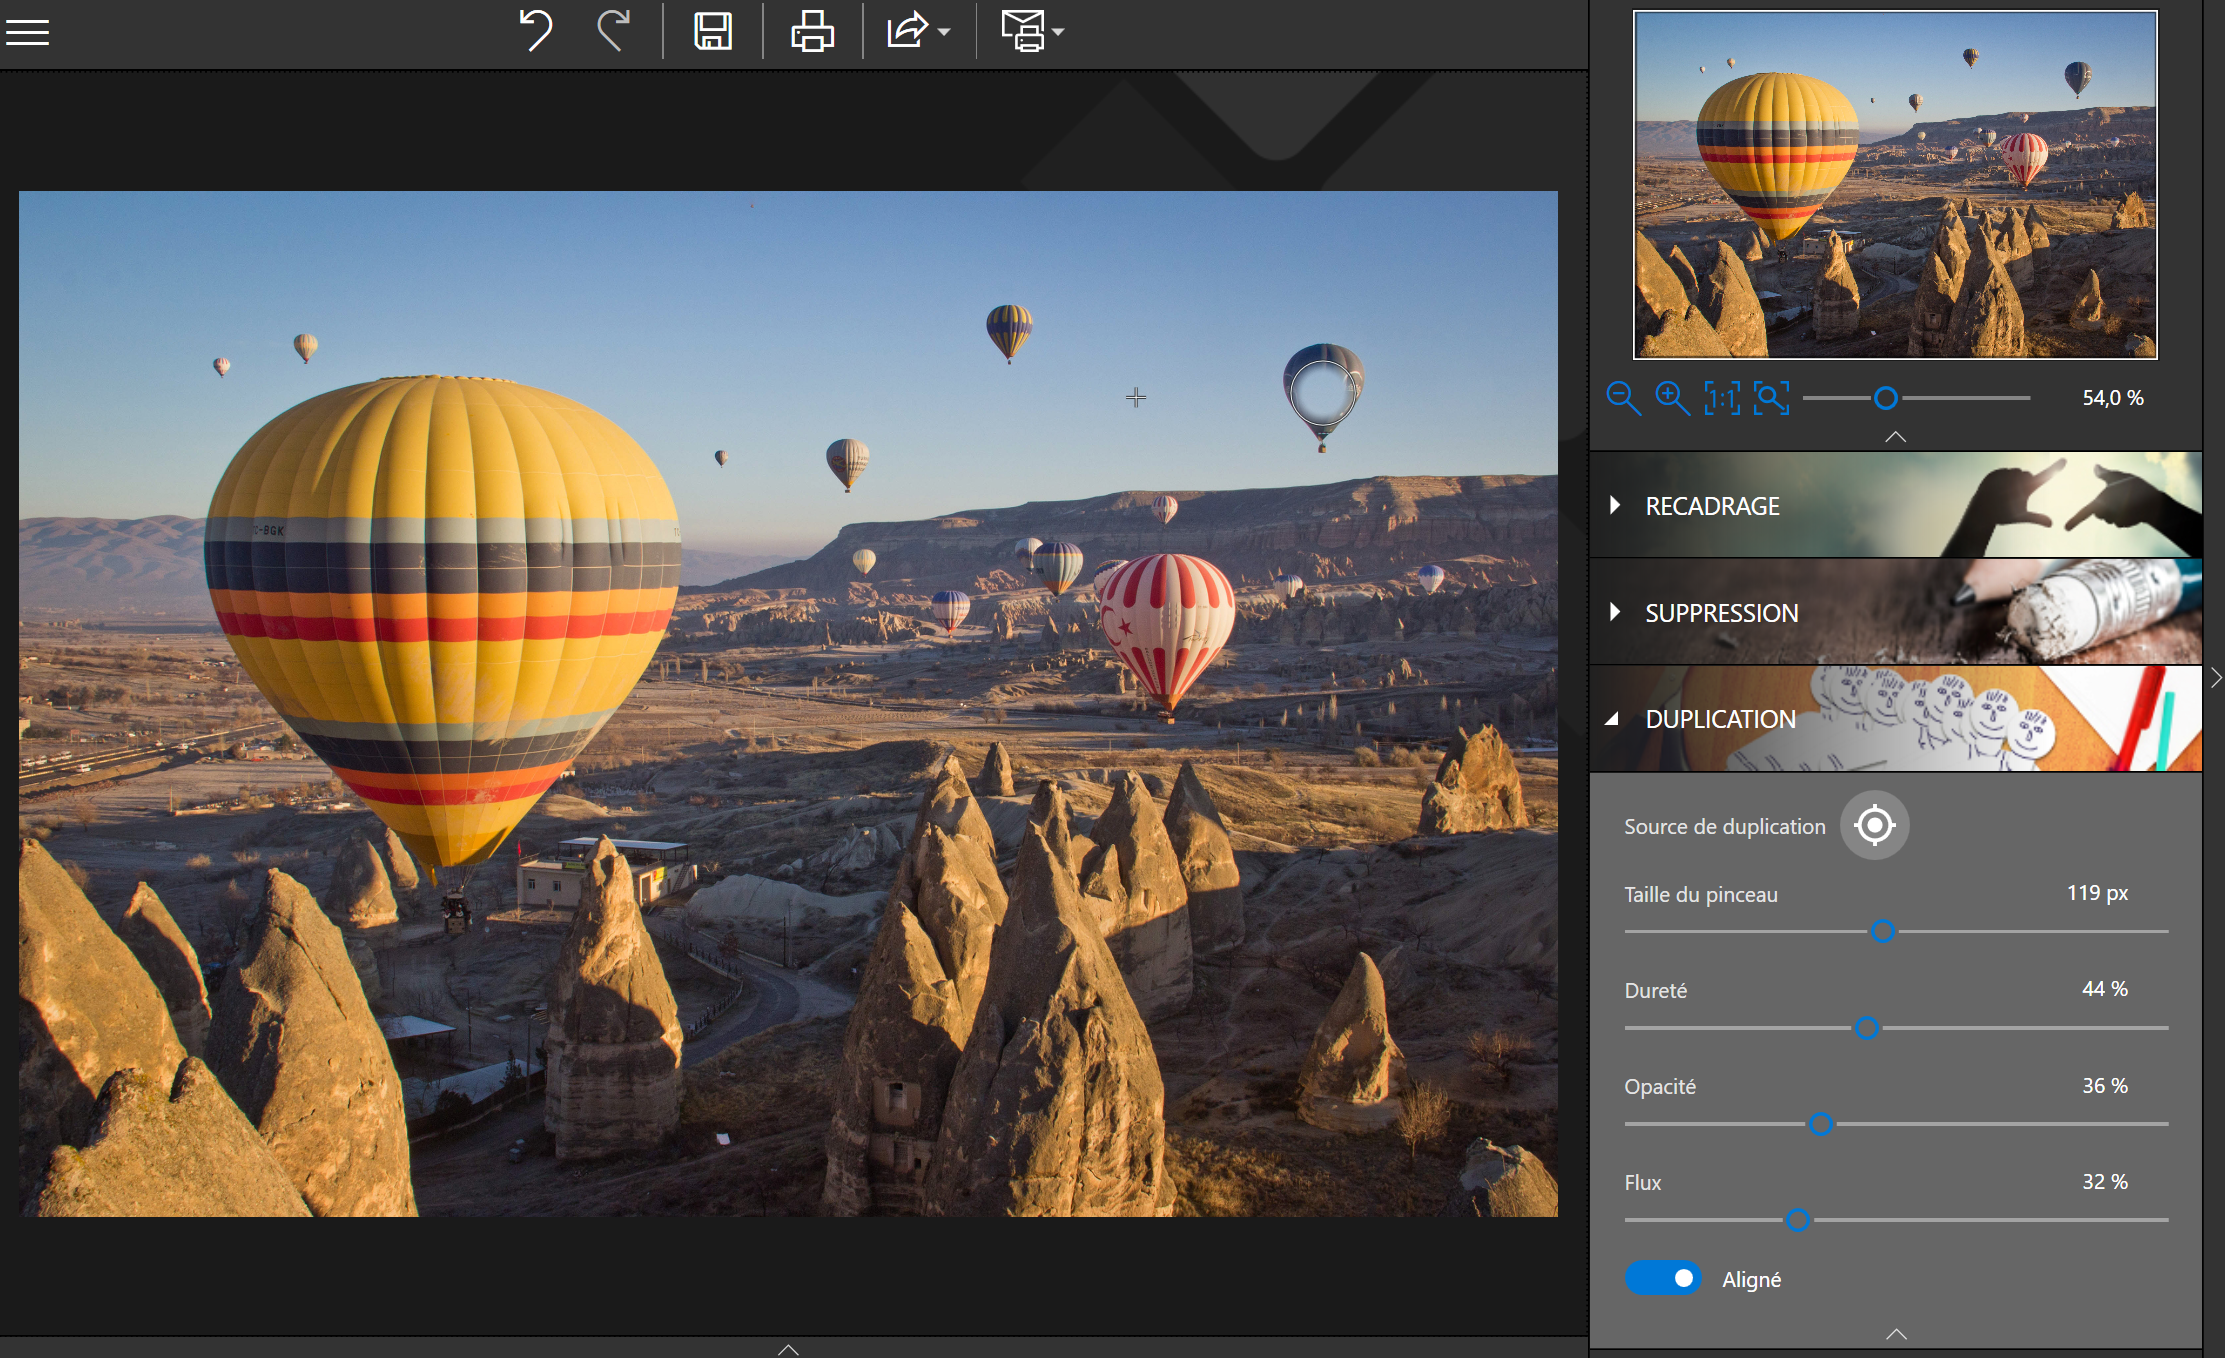Open the share export dropdown arrow
This screenshot has height=1358, width=2225.
pos(944,32)
